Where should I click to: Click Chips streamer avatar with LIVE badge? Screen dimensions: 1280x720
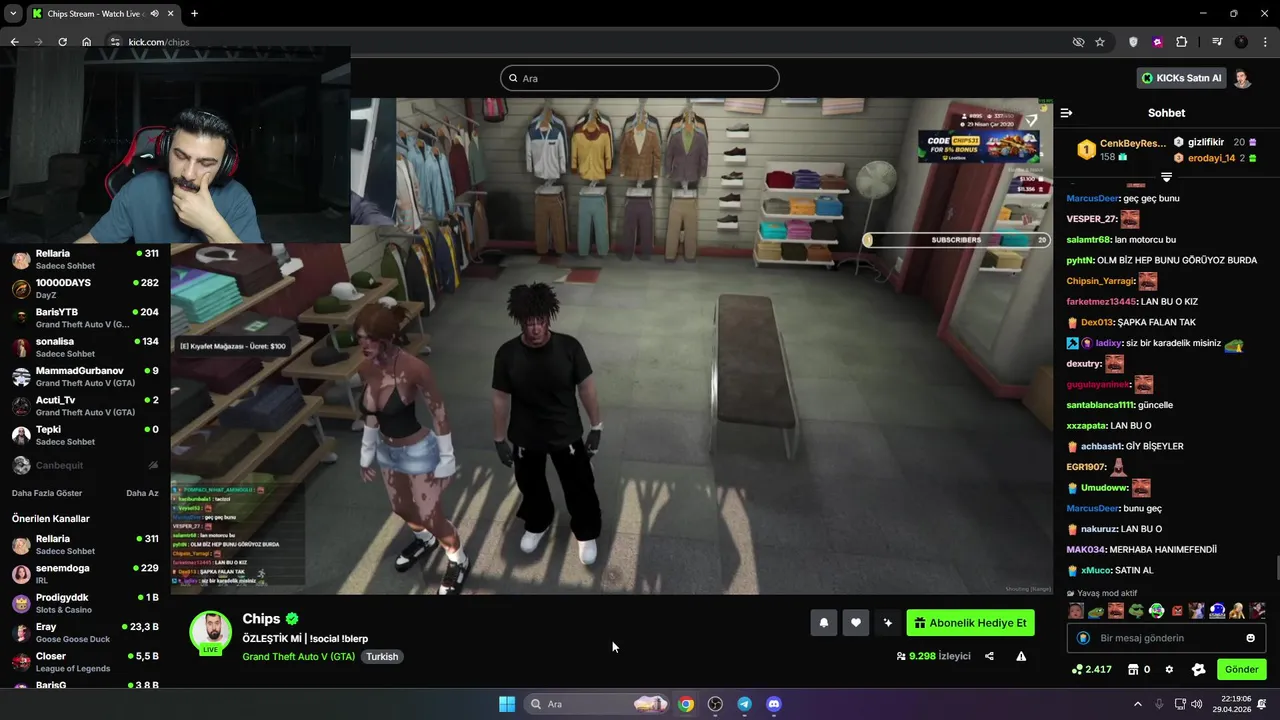(210, 633)
